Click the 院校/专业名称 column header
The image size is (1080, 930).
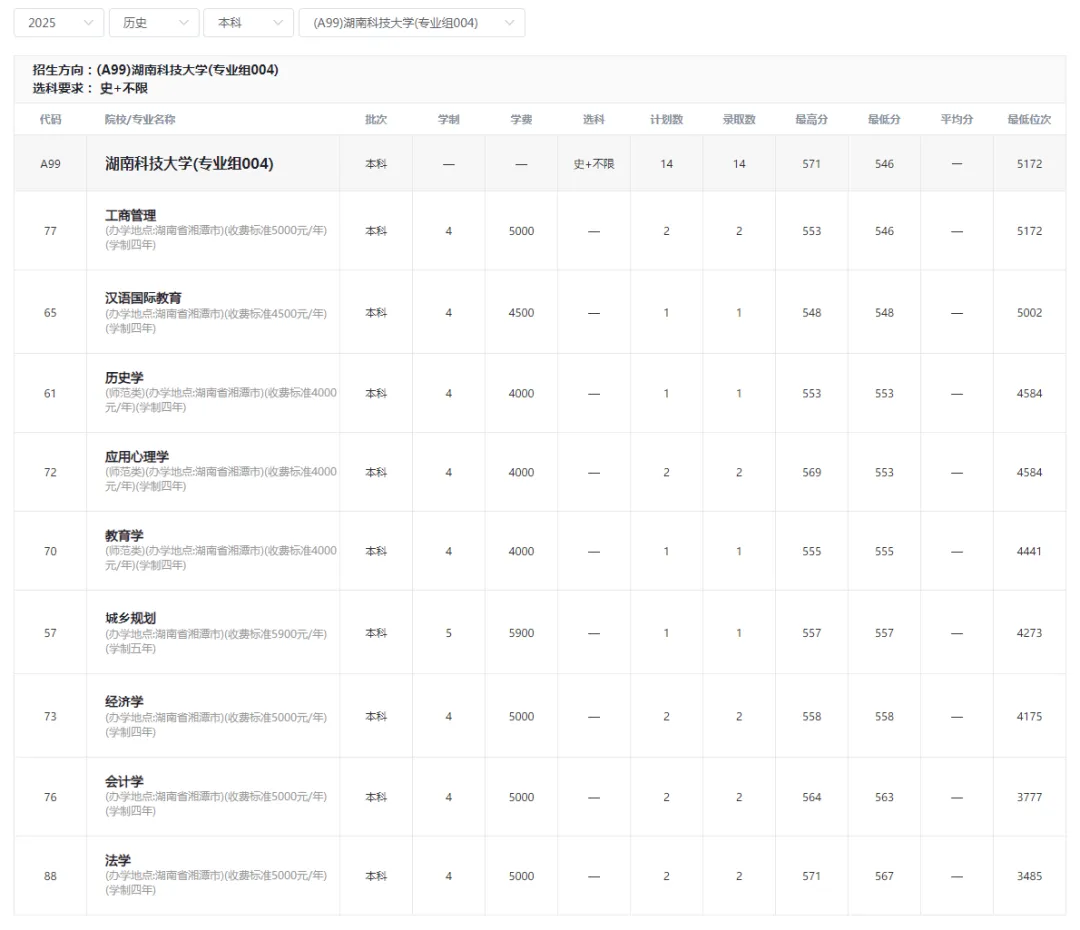[x=140, y=119]
